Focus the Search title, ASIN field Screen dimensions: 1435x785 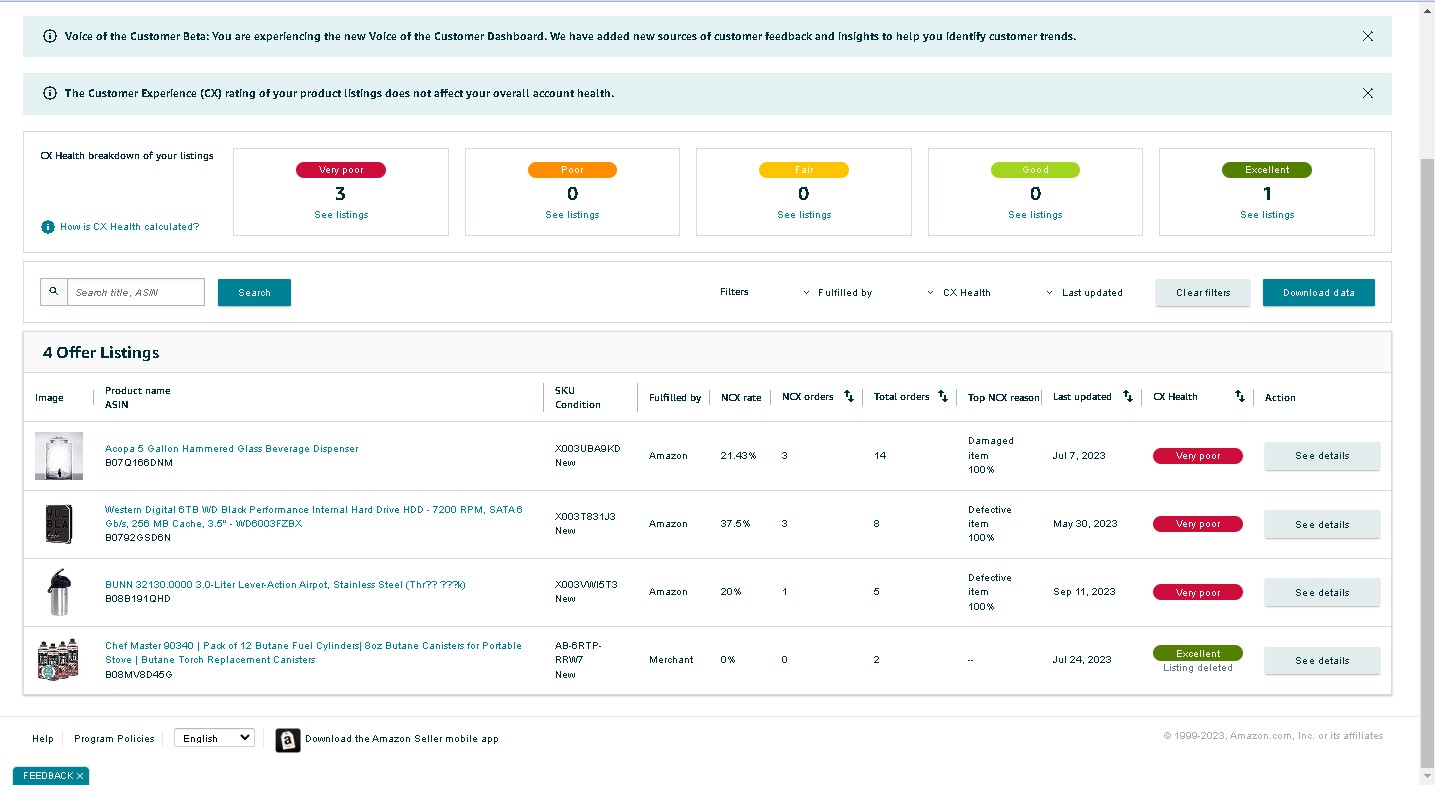click(x=136, y=292)
